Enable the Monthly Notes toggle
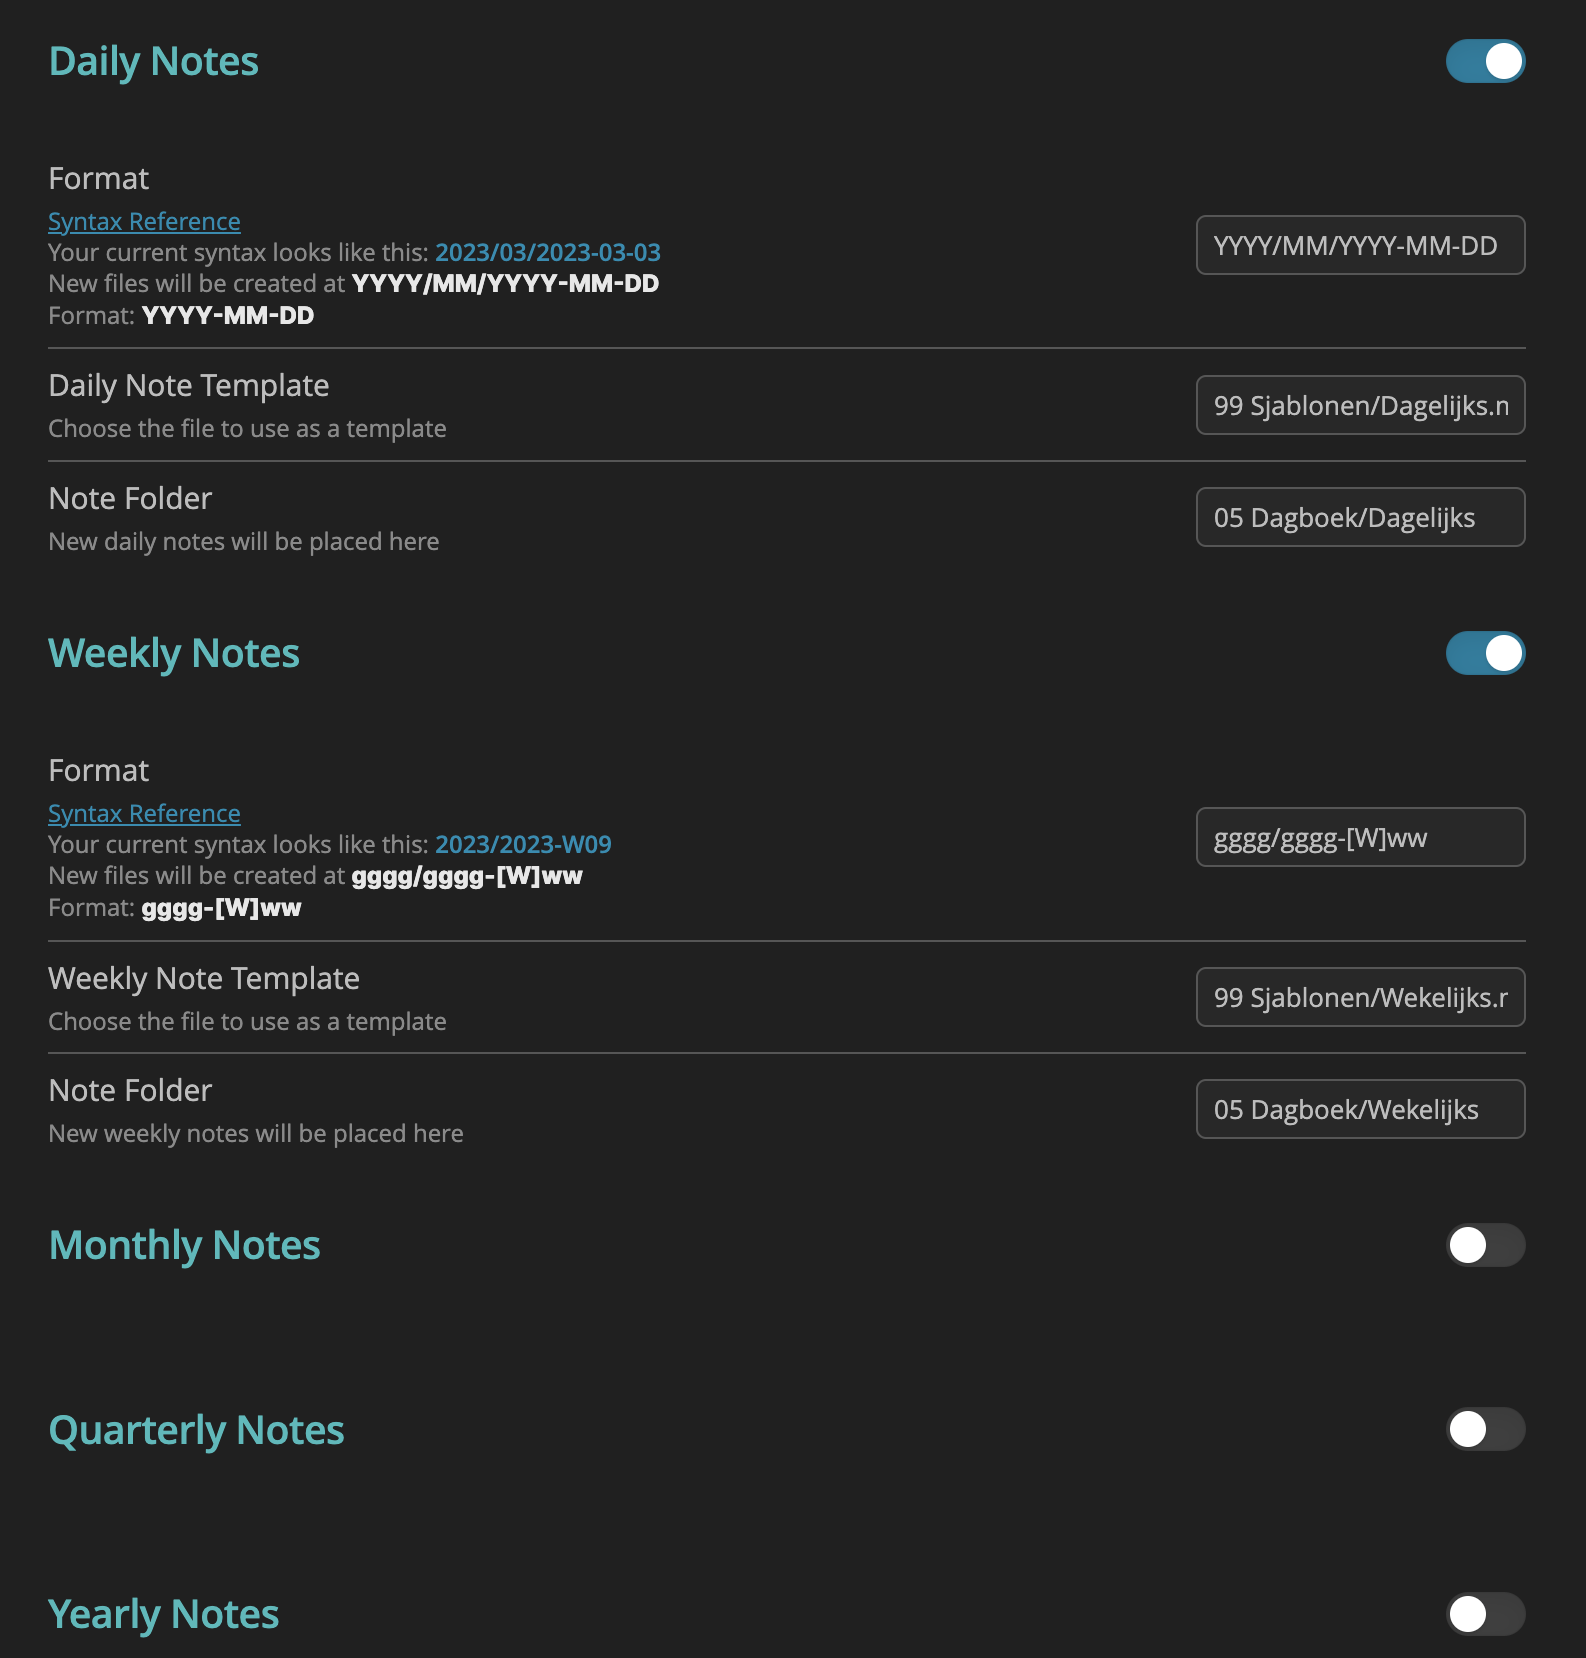This screenshot has height=1658, width=1586. tap(1485, 1245)
